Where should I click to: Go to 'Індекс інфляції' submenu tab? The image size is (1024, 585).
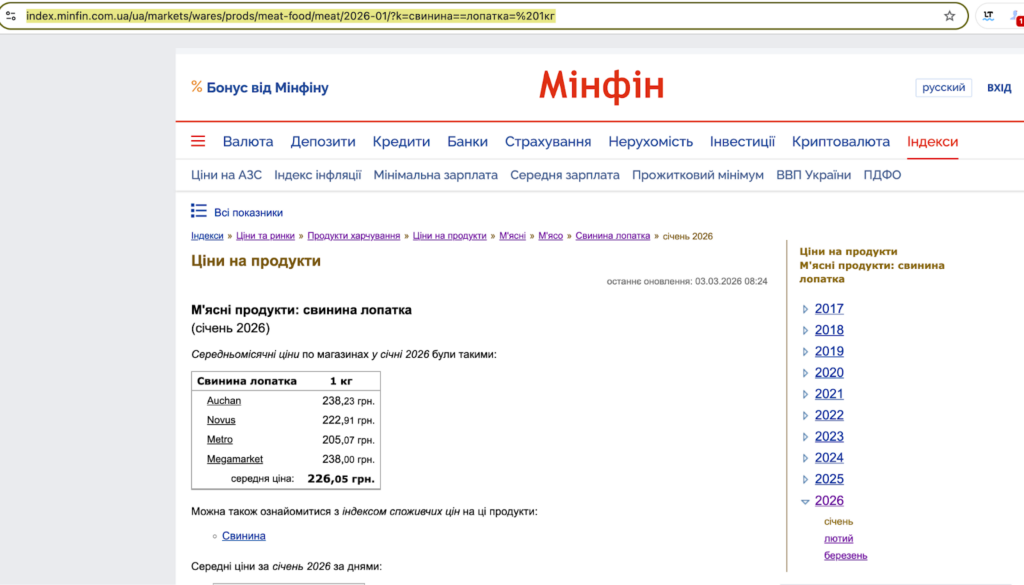317,175
